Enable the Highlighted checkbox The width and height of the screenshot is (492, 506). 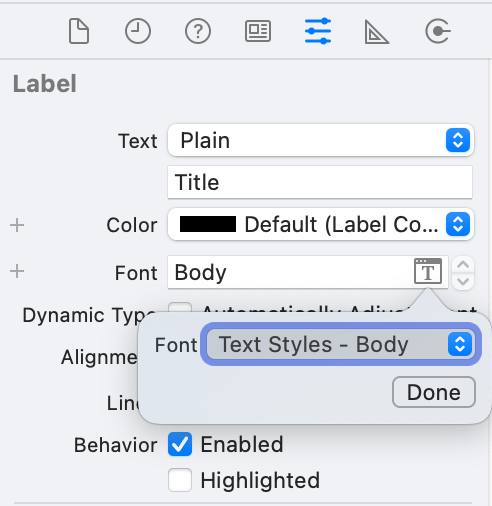click(x=180, y=480)
